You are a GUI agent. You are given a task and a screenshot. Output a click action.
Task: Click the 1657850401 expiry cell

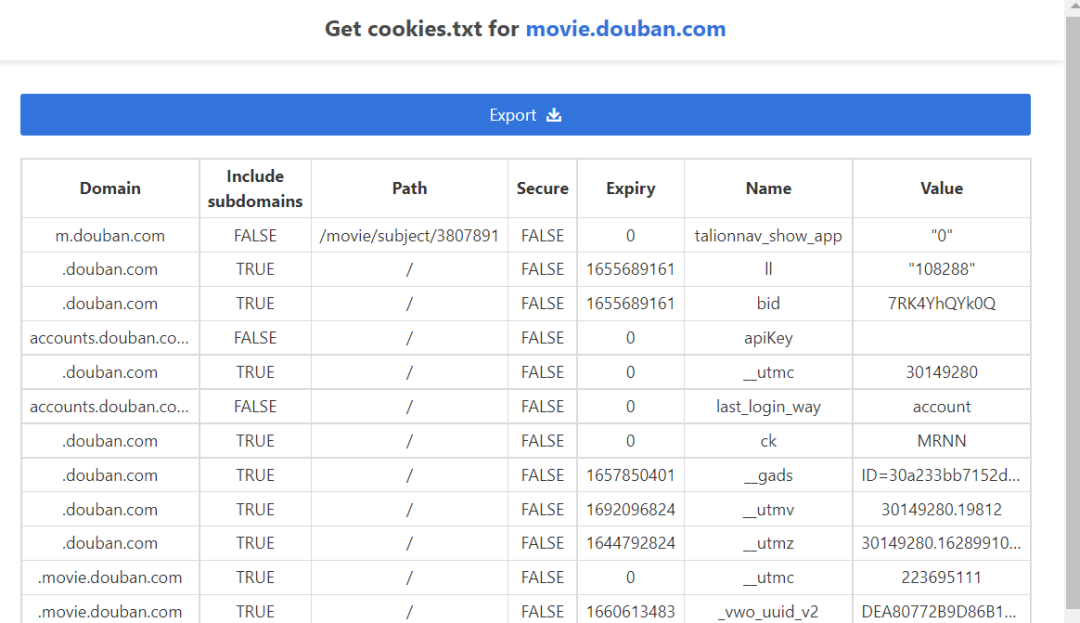click(x=631, y=475)
